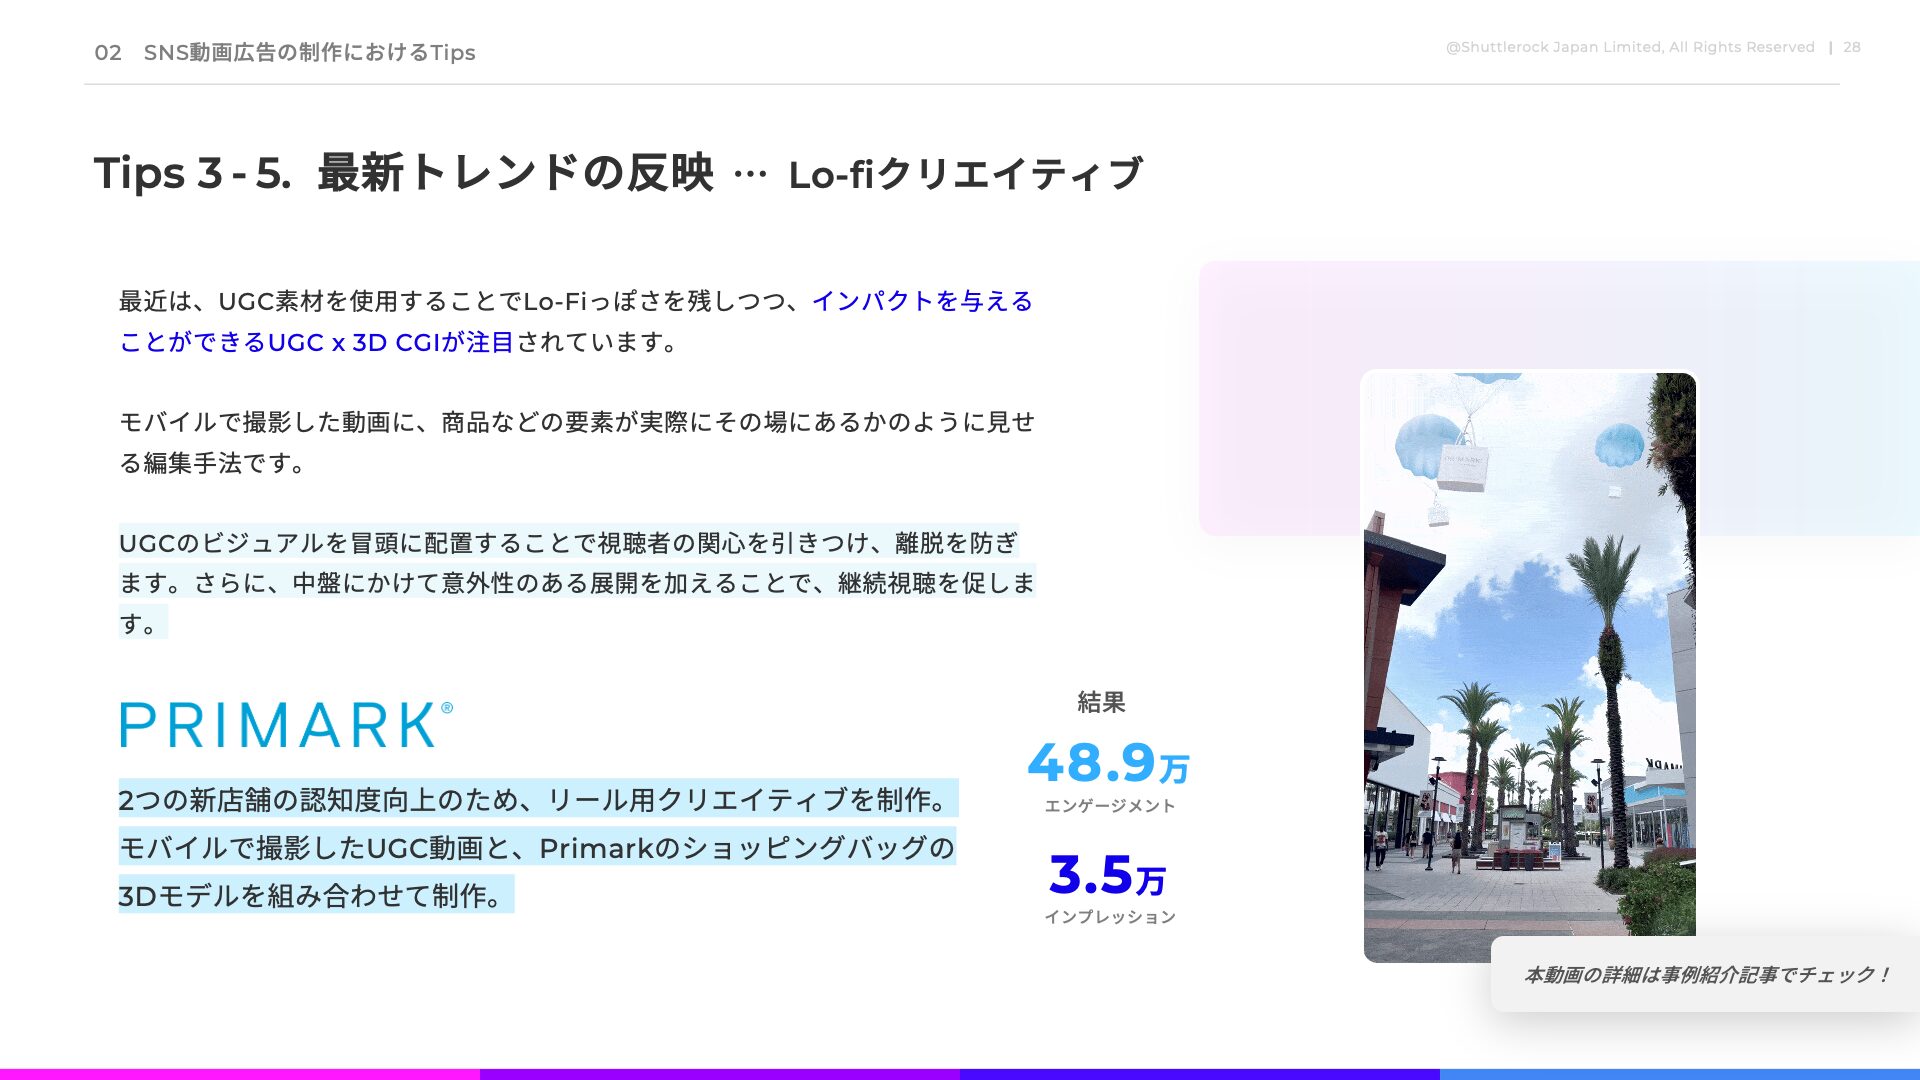Click the subtitle 'Lo-fiクリエイティブ'
Image resolution: width=1920 pixels, height=1080 pixels.
click(x=965, y=174)
